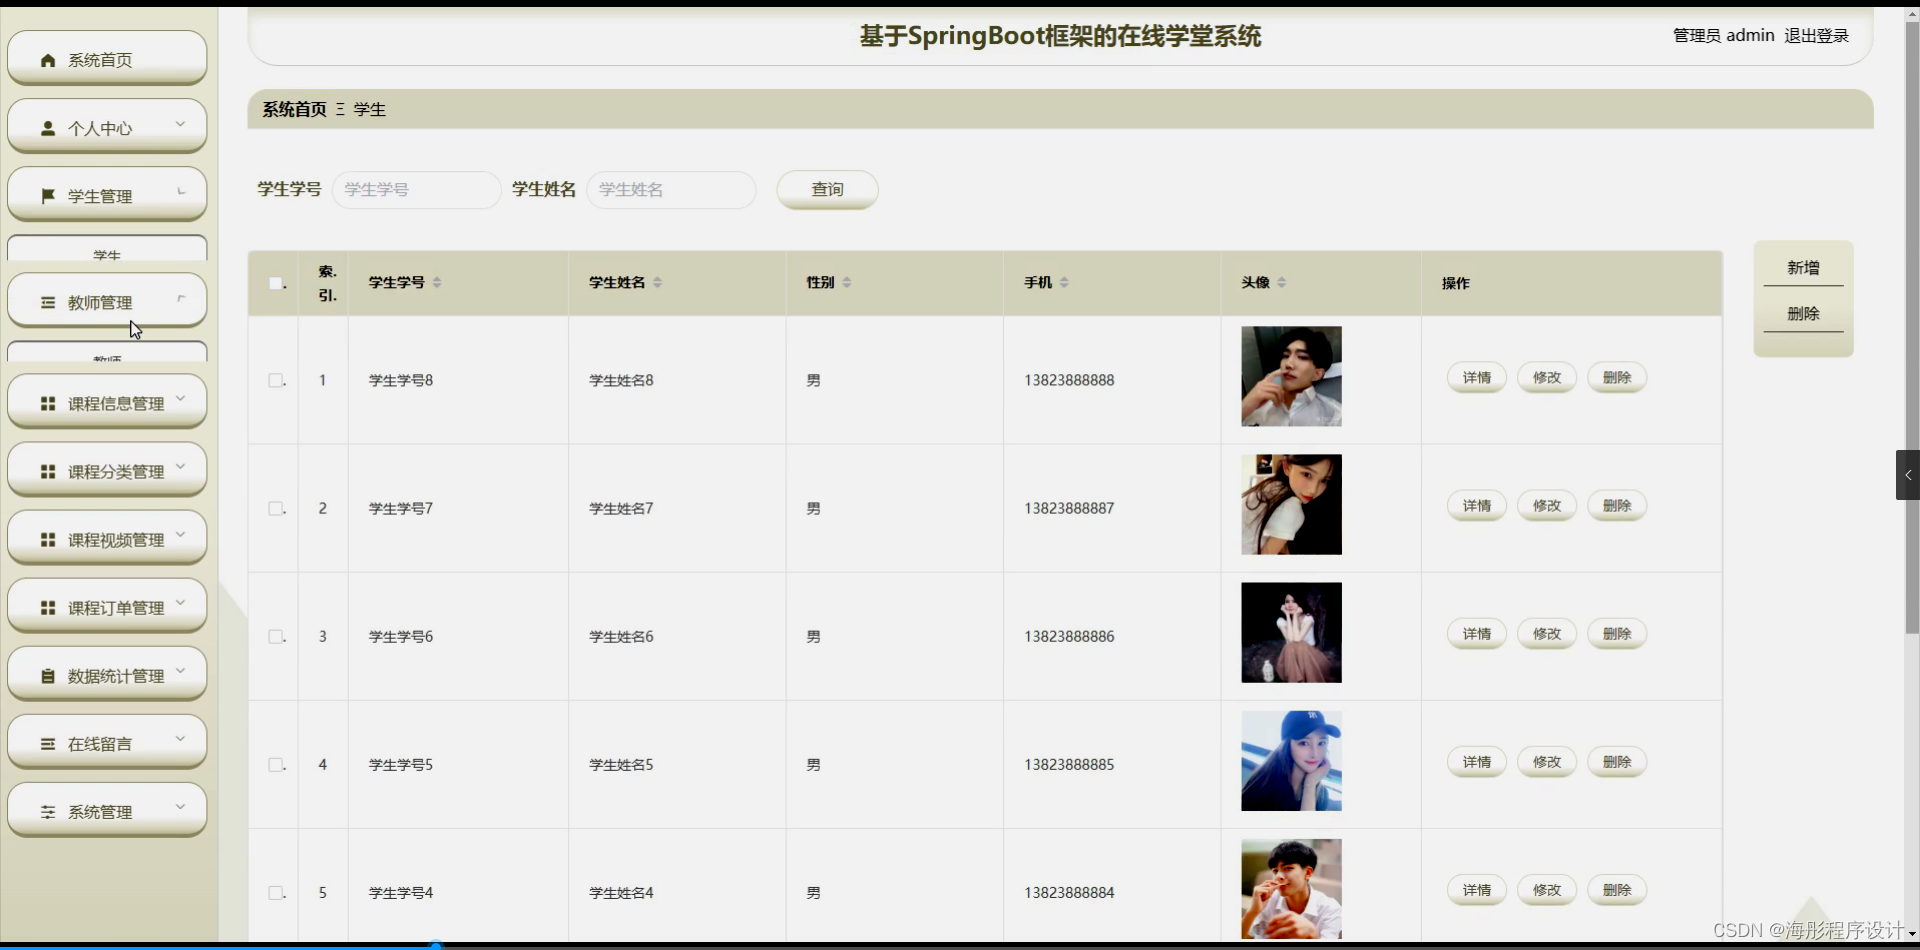Sort table by 学生学号 using sort arrows

point(437,282)
